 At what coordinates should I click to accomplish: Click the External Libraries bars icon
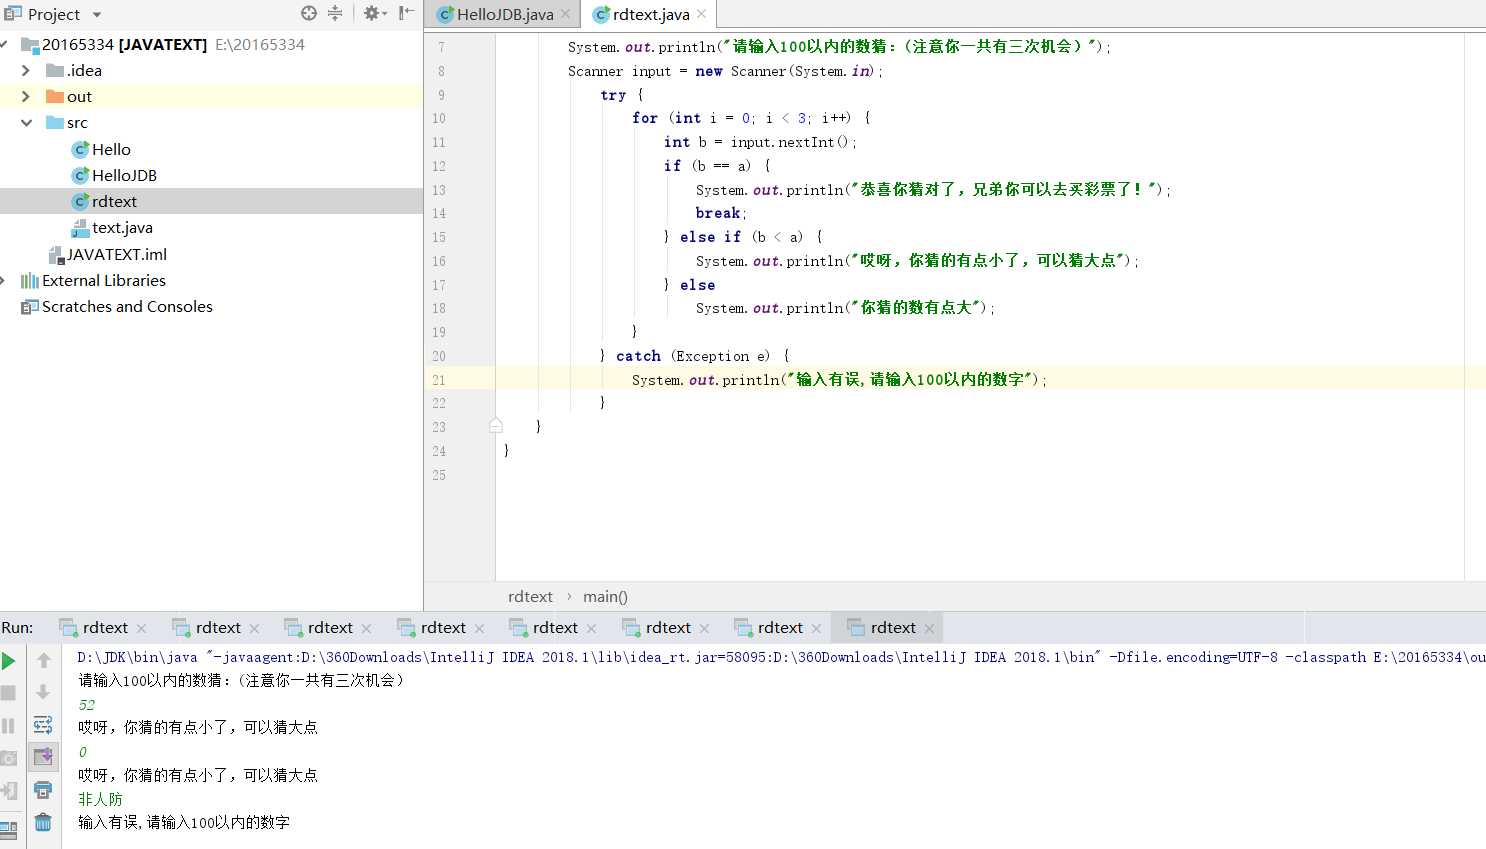click(30, 281)
